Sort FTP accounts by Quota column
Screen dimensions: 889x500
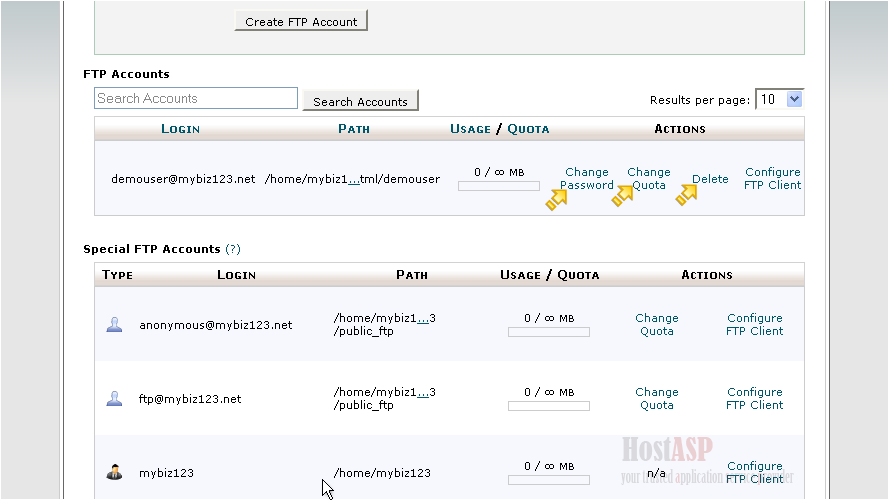[528, 129]
